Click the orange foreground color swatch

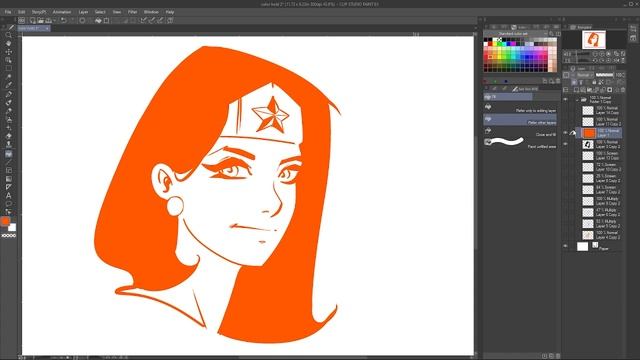5,221
